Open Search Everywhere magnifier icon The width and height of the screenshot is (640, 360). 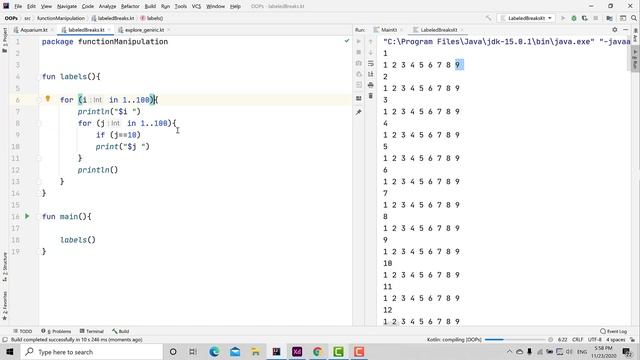pyautogui.click(x=634, y=18)
